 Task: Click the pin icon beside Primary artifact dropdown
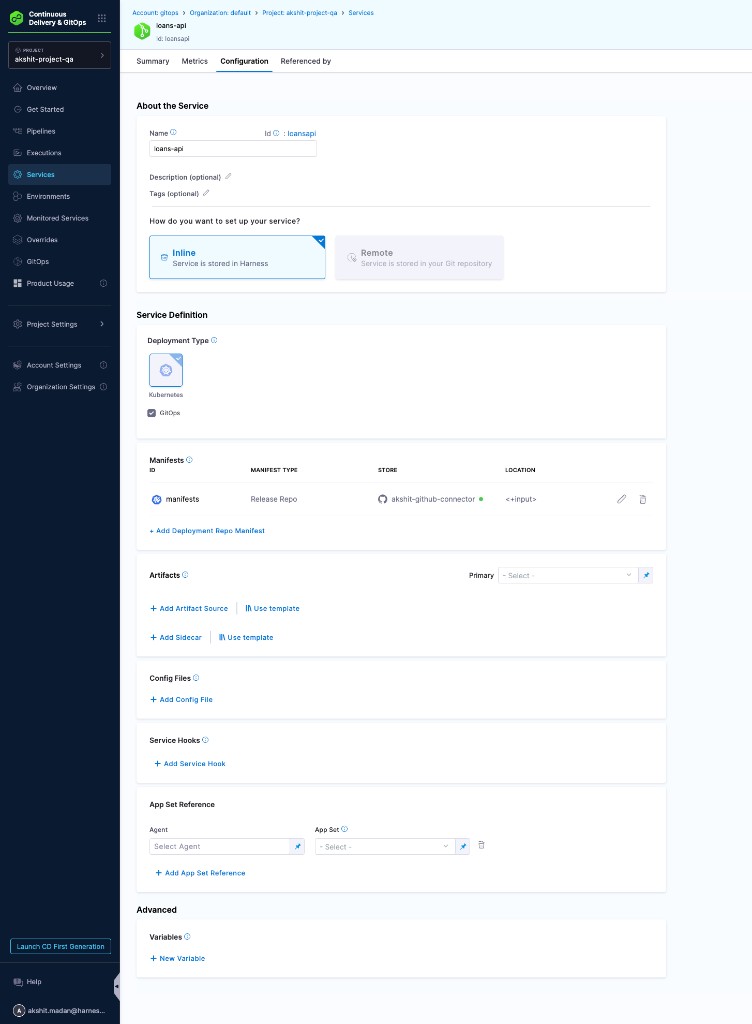pyautogui.click(x=645, y=576)
